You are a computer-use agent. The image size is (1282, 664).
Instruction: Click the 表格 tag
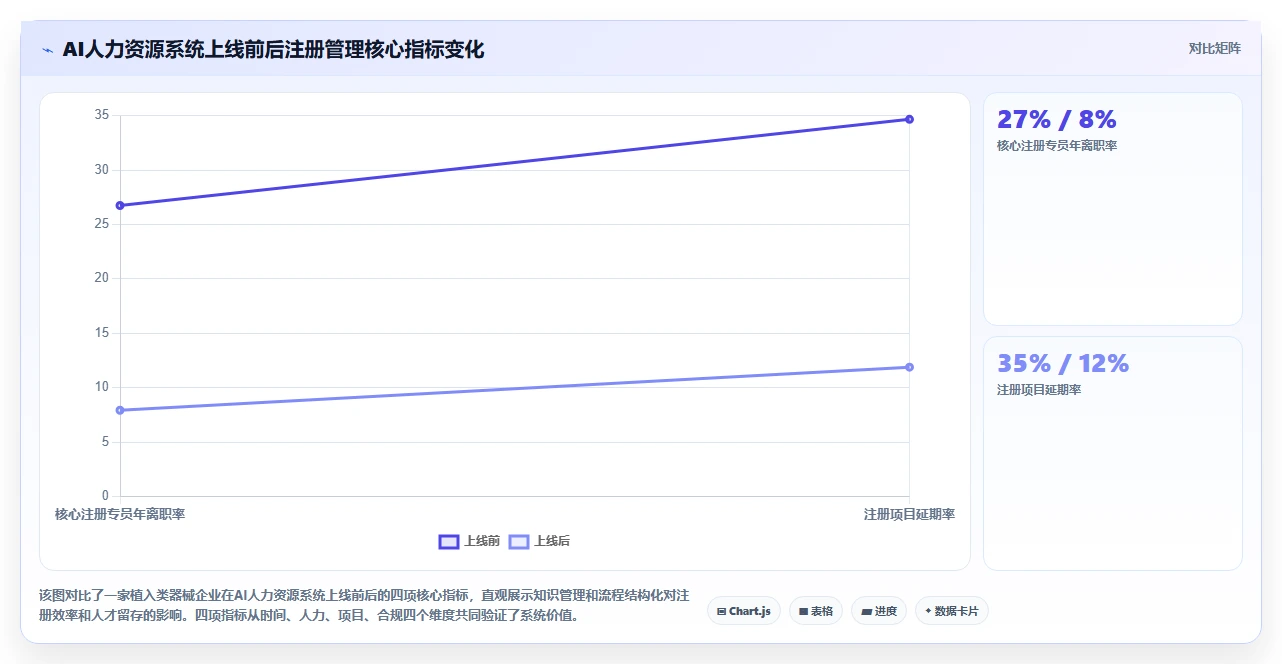816,611
